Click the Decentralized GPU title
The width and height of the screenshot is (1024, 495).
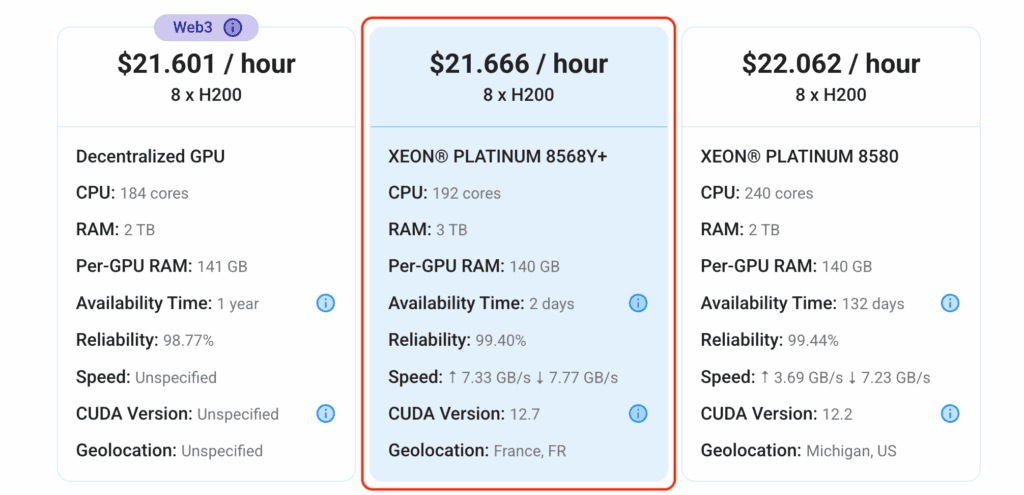(x=150, y=156)
